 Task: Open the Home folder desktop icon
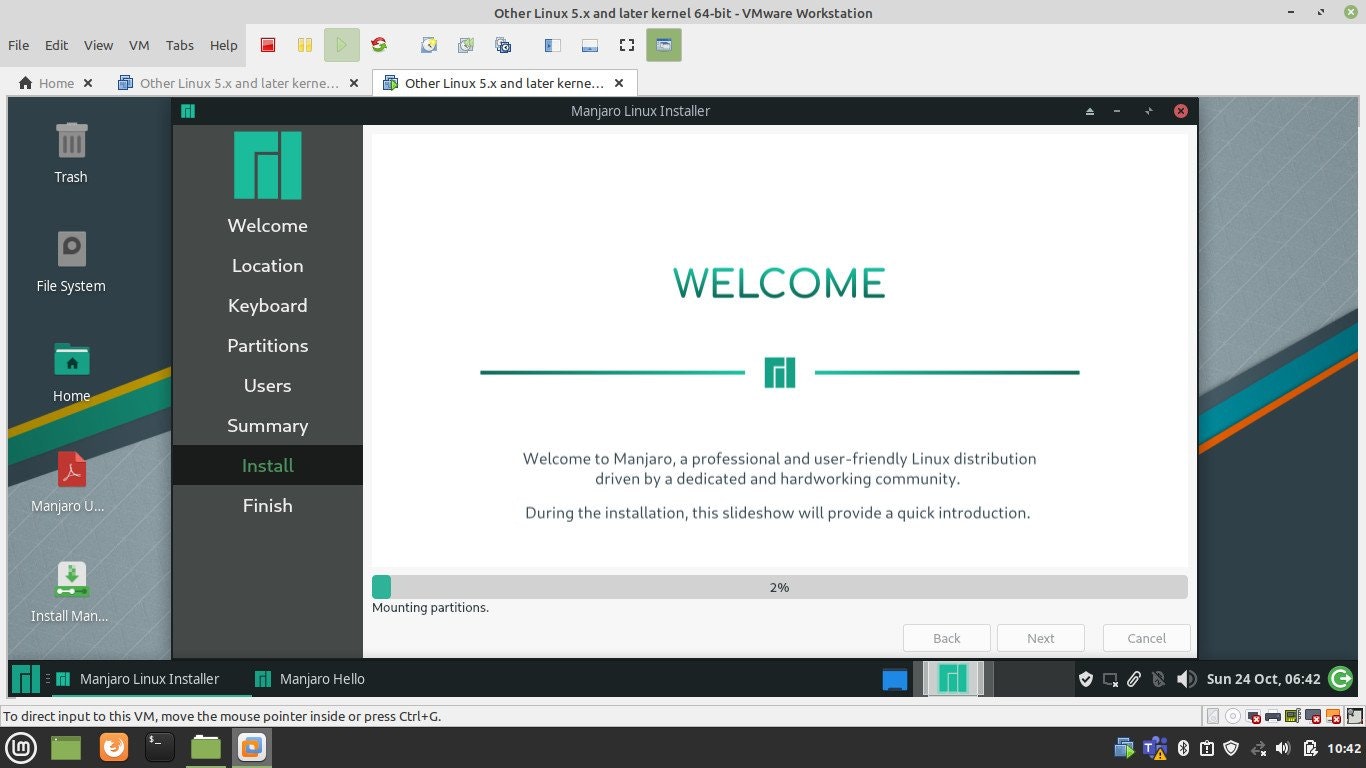click(x=71, y=372)
